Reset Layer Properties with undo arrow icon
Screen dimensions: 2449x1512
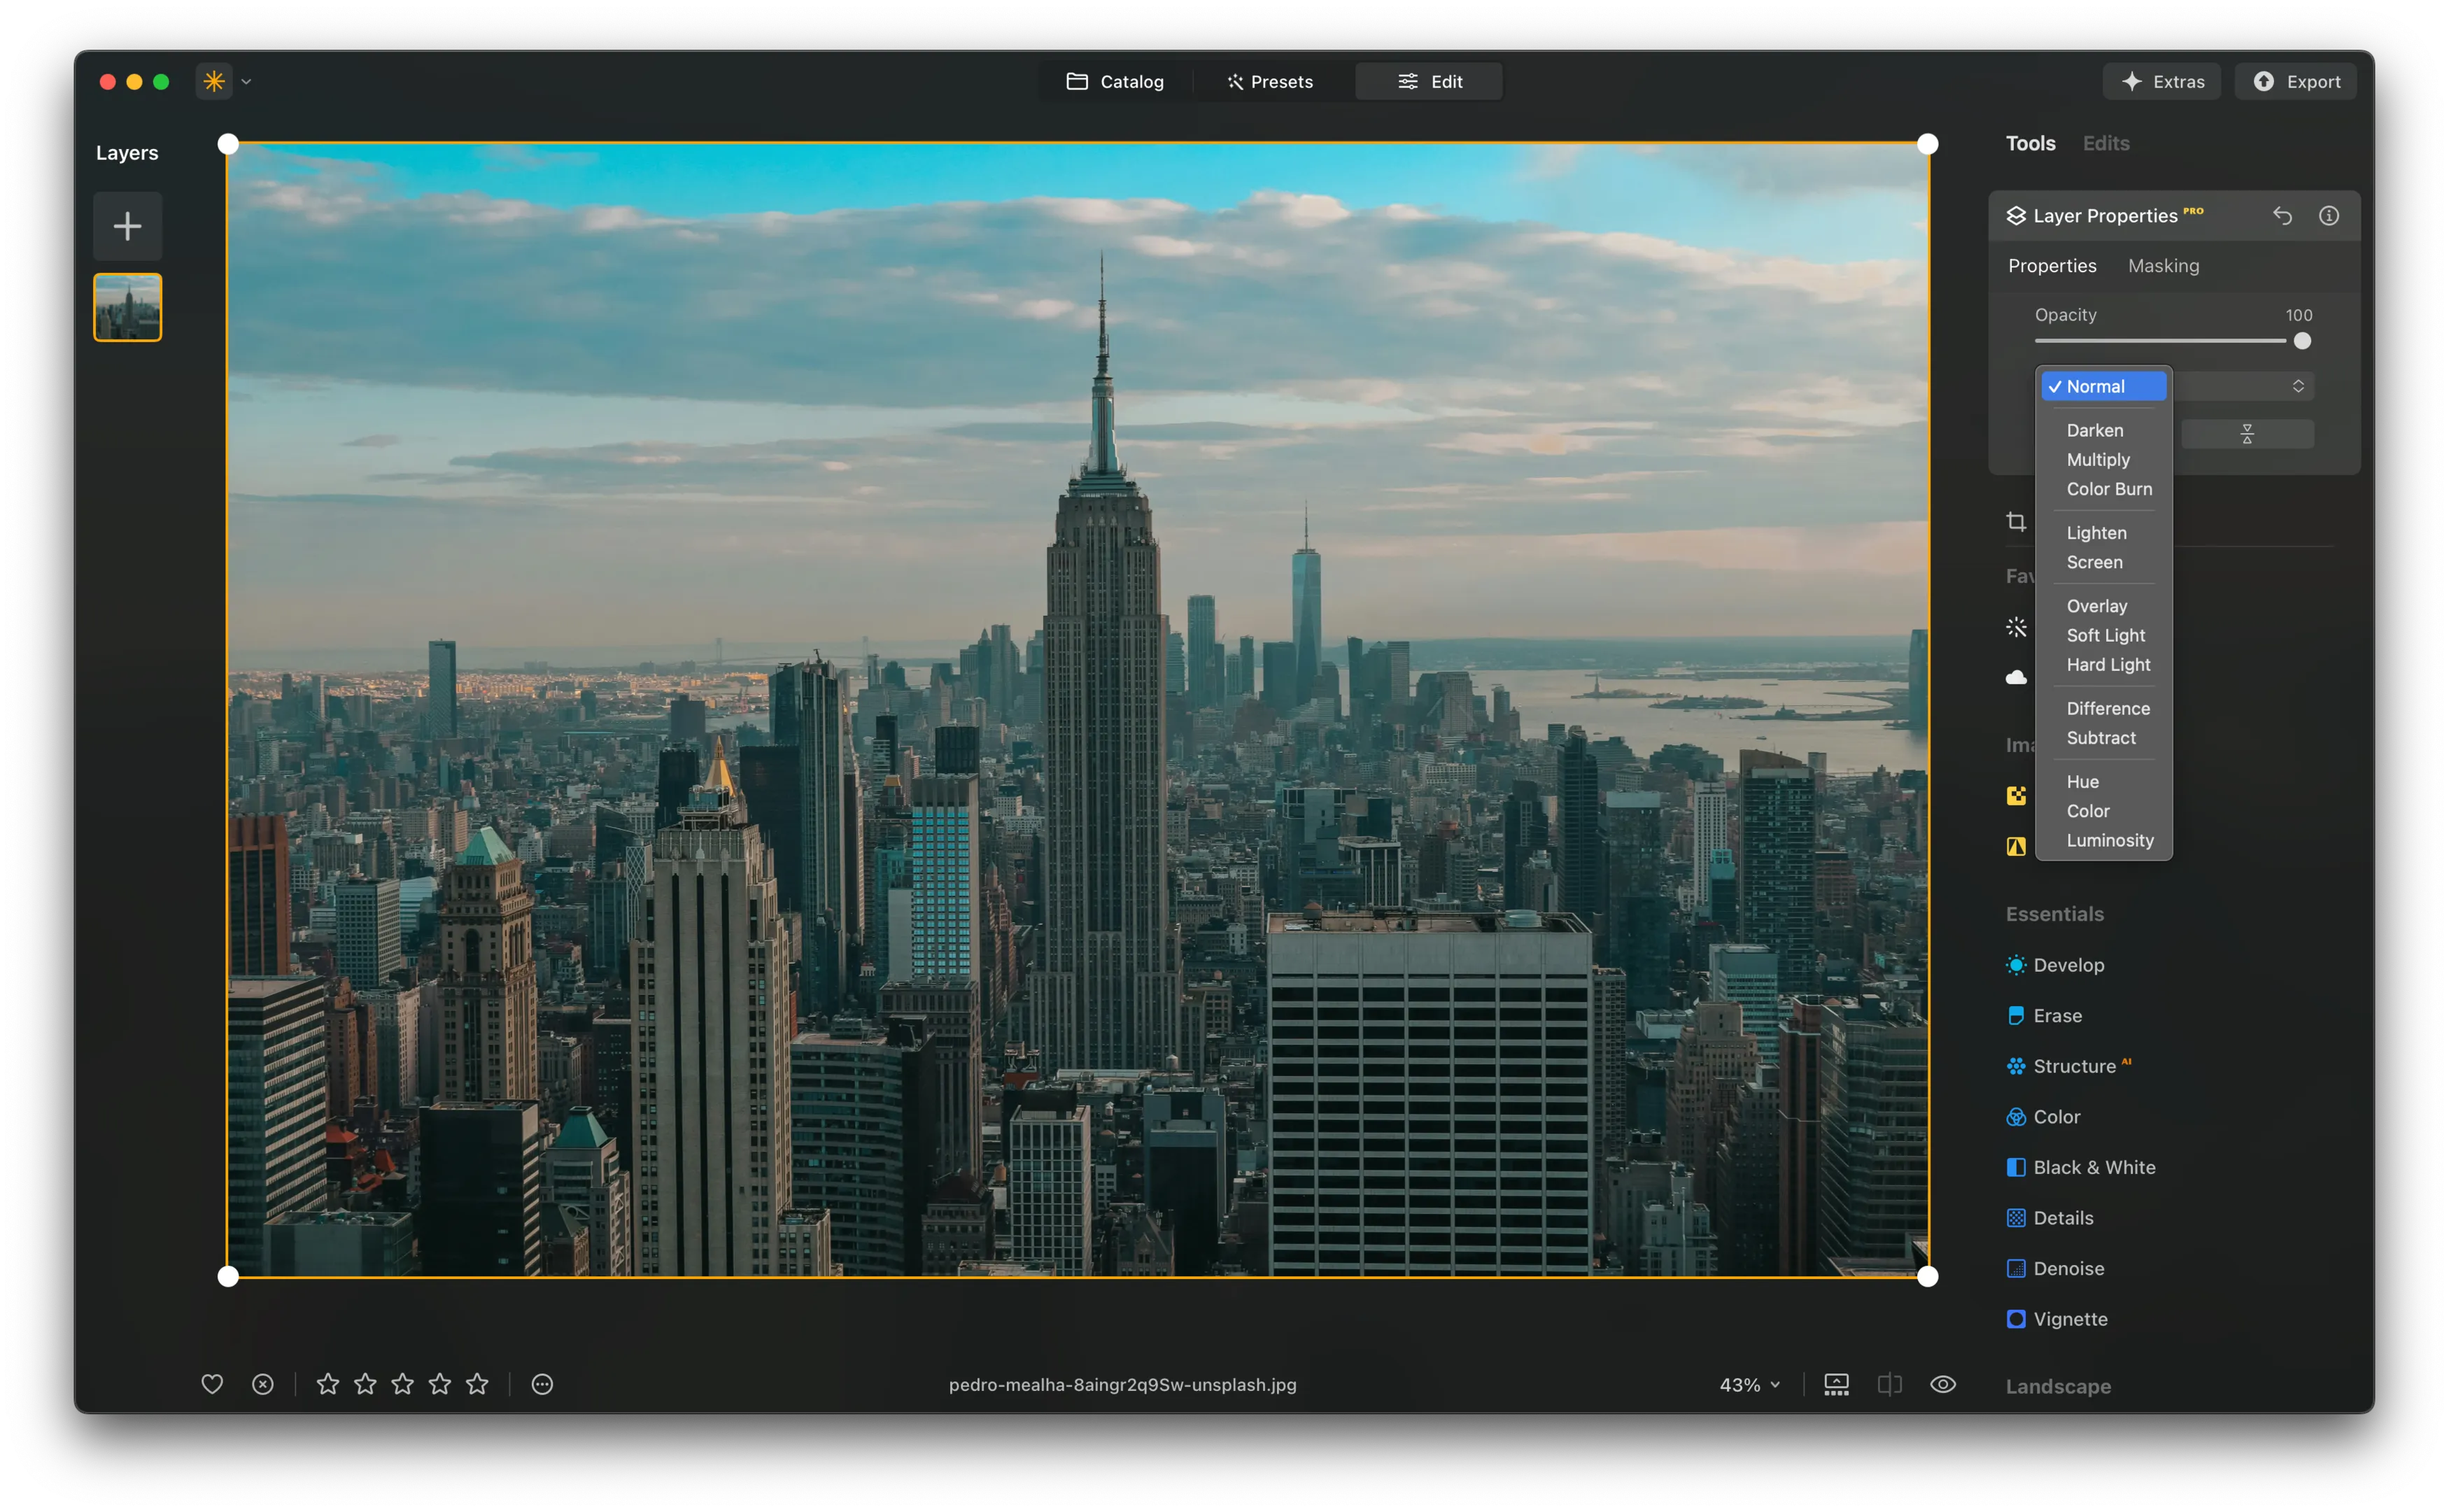(2282, 216)
